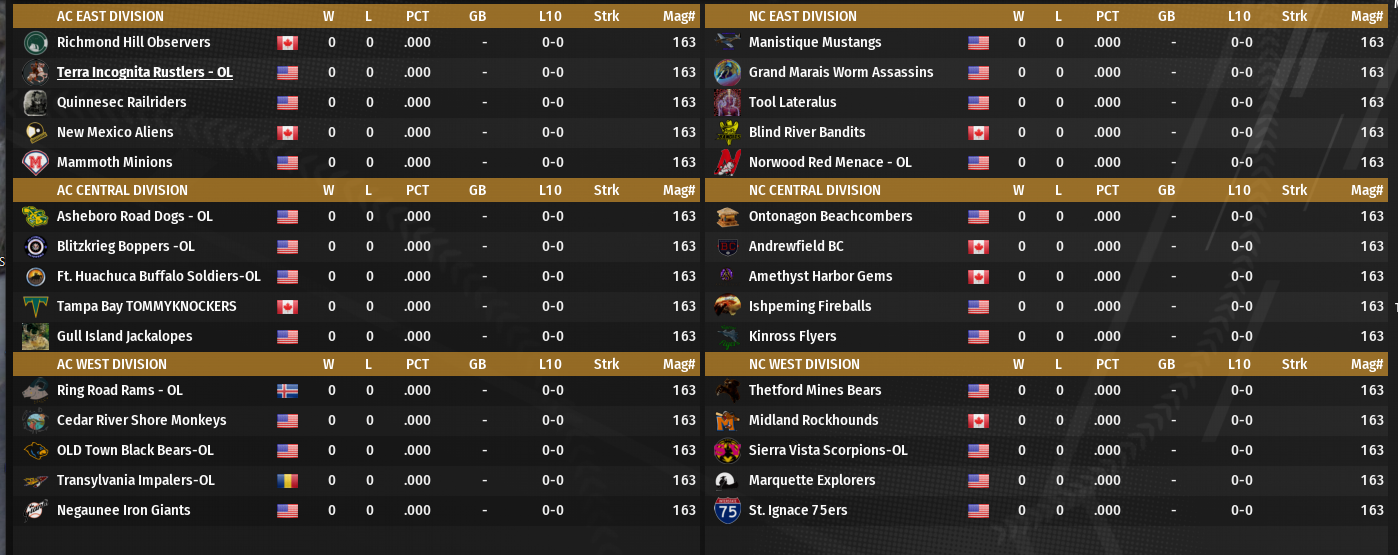Click the Asheboro Road Dogs logo
Image resolution: width=1398 pixels, height=555 pixels.
coord(35,216)
